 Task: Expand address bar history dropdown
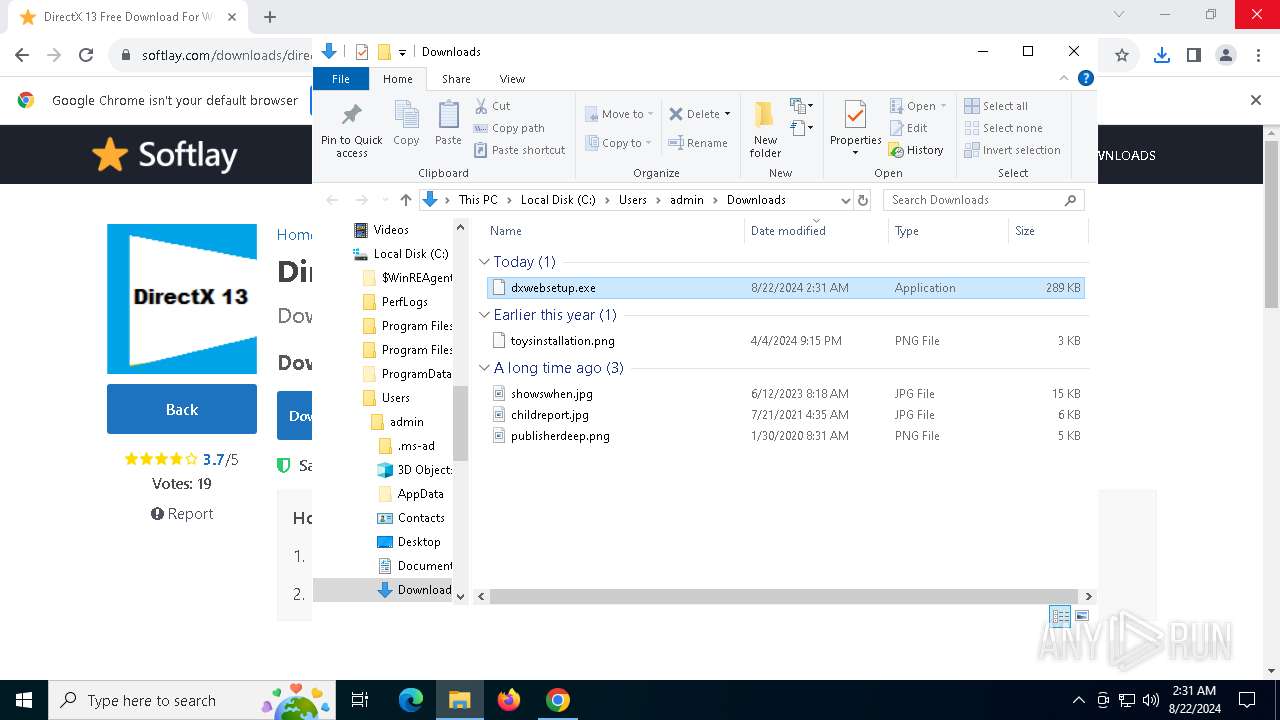(x=845, y=200)
